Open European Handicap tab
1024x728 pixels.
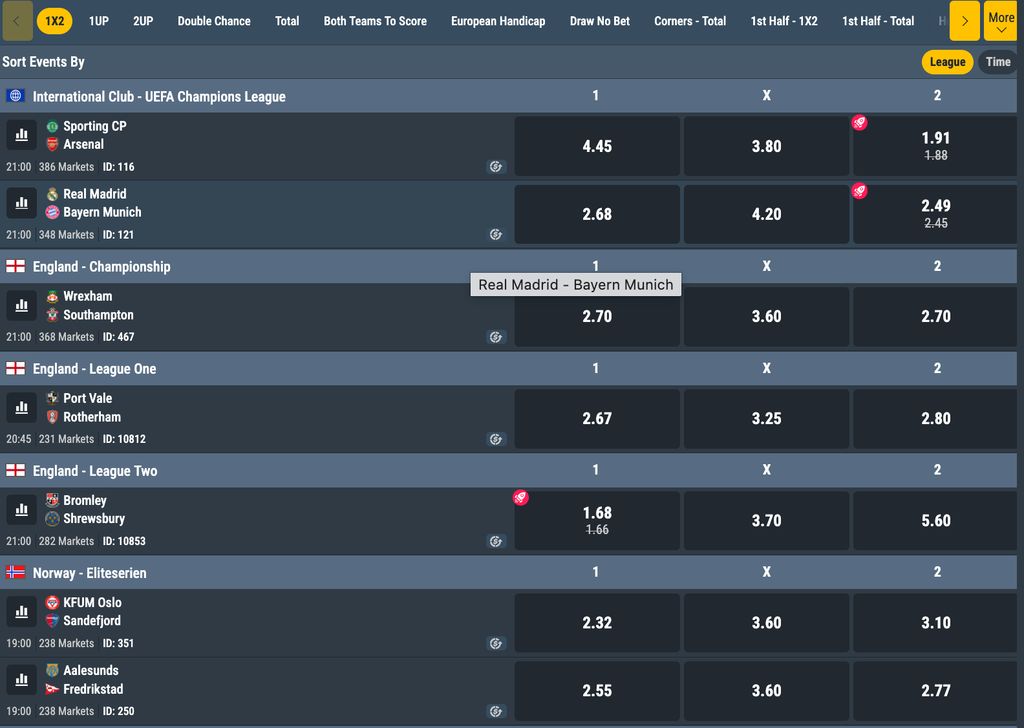coord(498,21)
